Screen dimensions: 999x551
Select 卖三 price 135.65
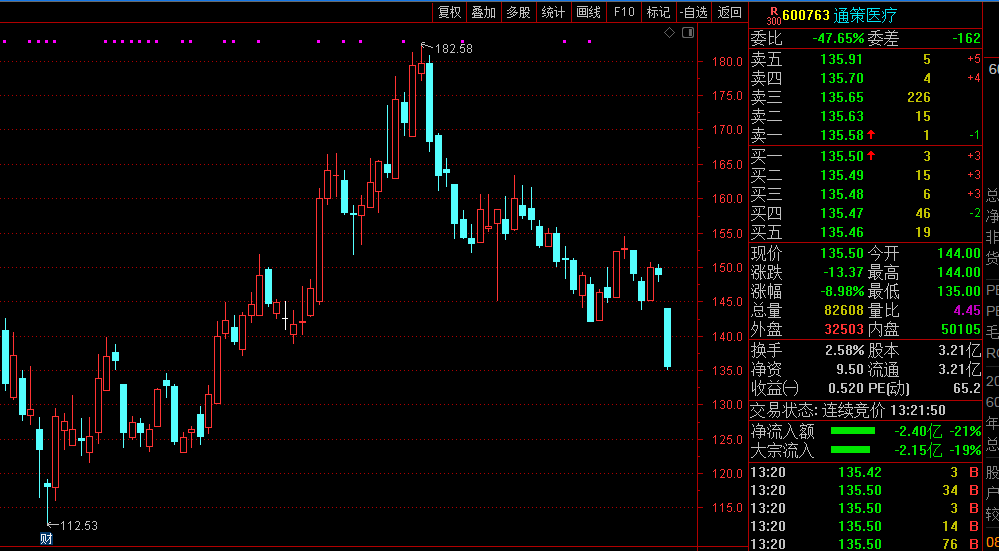coord(841,97)
